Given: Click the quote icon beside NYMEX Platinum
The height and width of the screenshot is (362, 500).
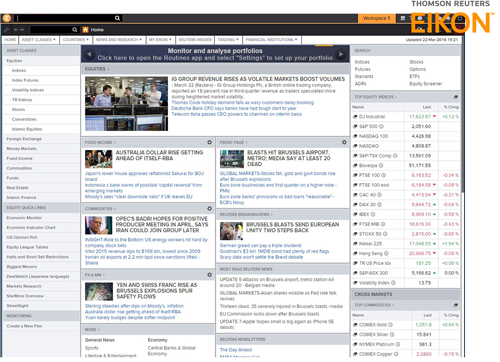Looking at the screenshot, I should (355, 344).
